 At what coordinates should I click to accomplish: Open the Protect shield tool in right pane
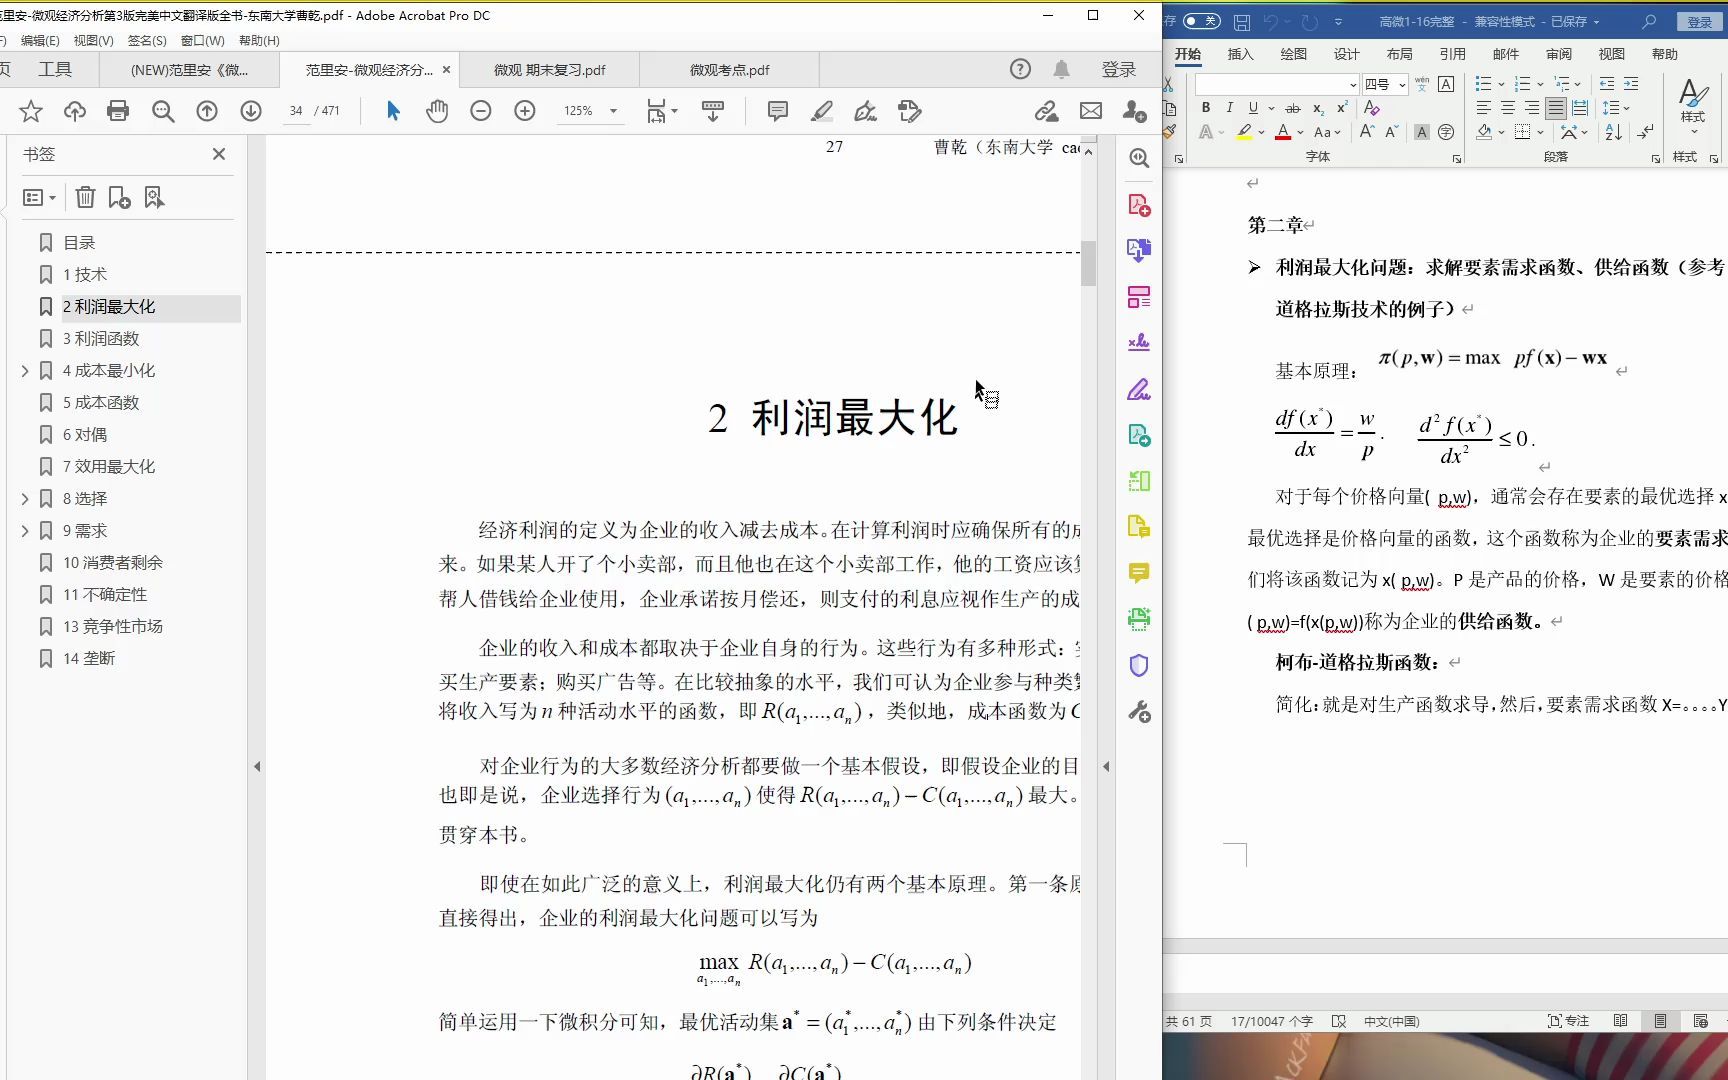pyautogui.click(x=1139, y=666)
